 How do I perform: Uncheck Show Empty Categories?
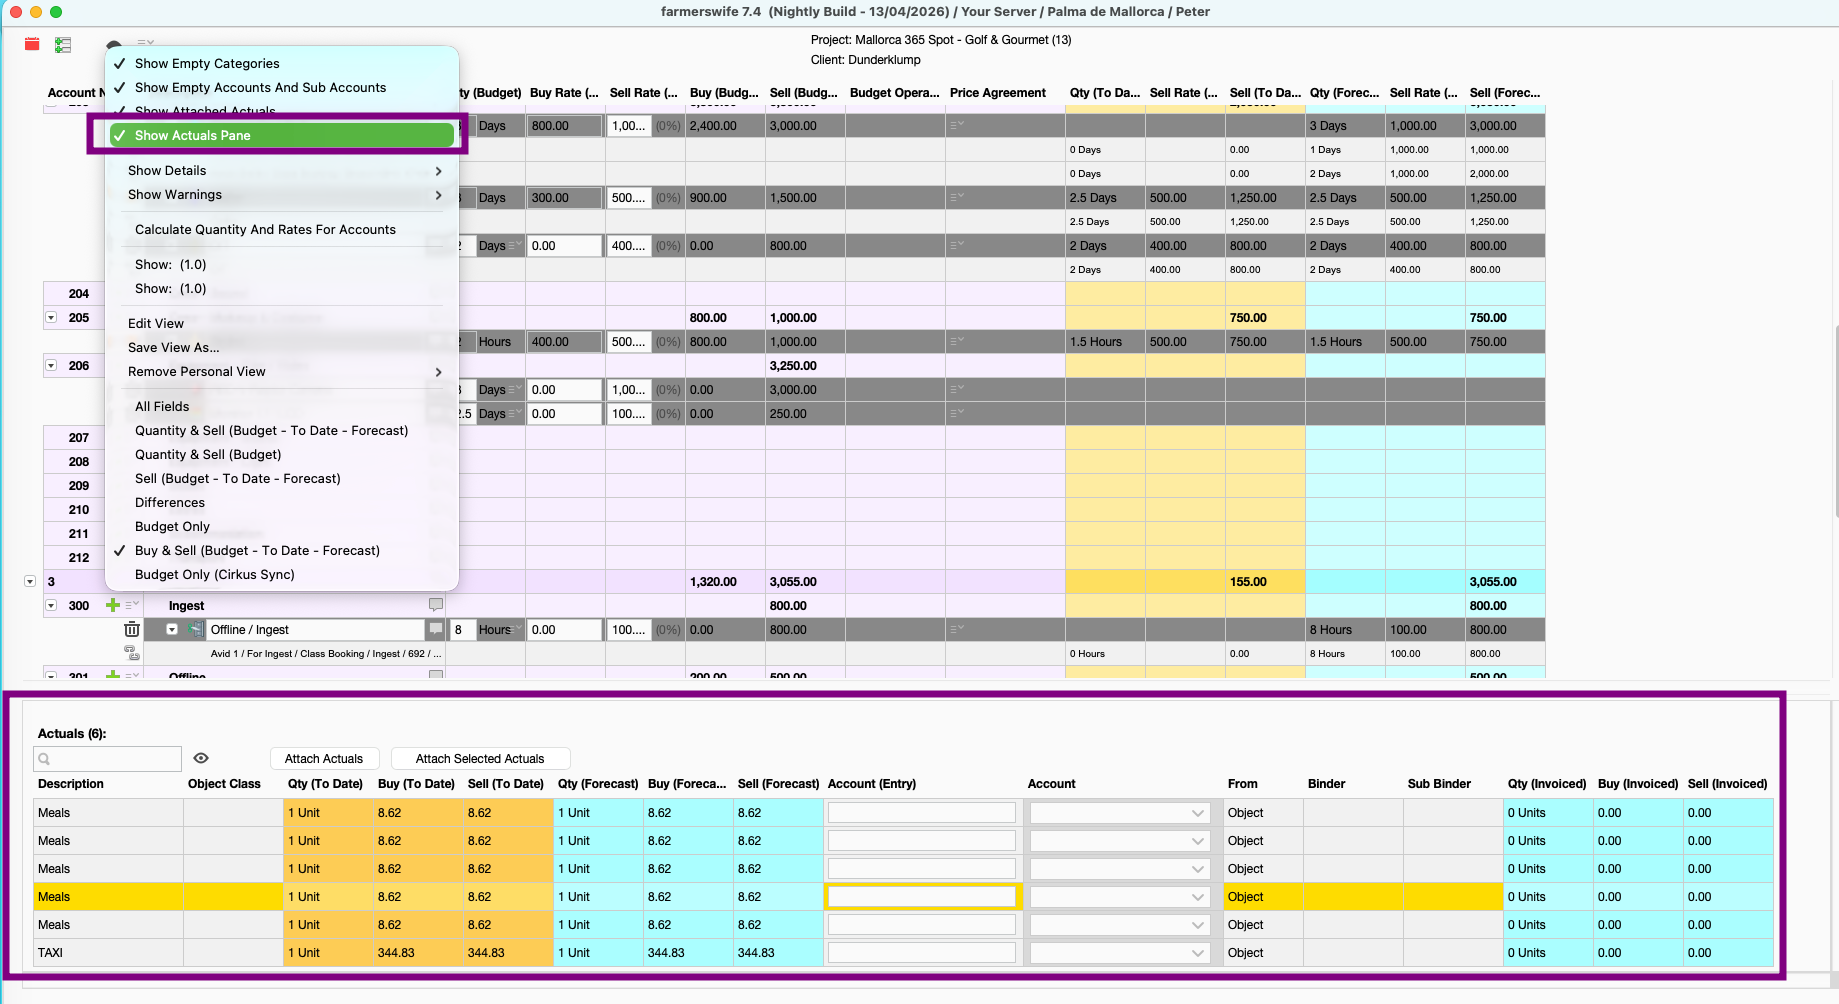(282, 63)
